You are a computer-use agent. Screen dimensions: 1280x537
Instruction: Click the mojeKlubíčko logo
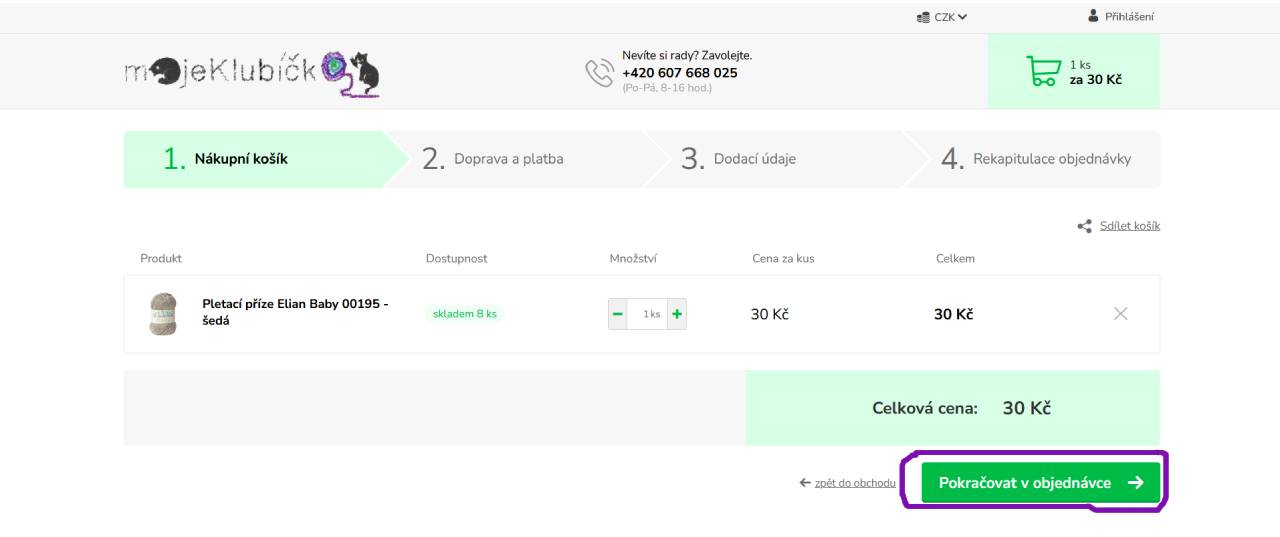point(252,73)
